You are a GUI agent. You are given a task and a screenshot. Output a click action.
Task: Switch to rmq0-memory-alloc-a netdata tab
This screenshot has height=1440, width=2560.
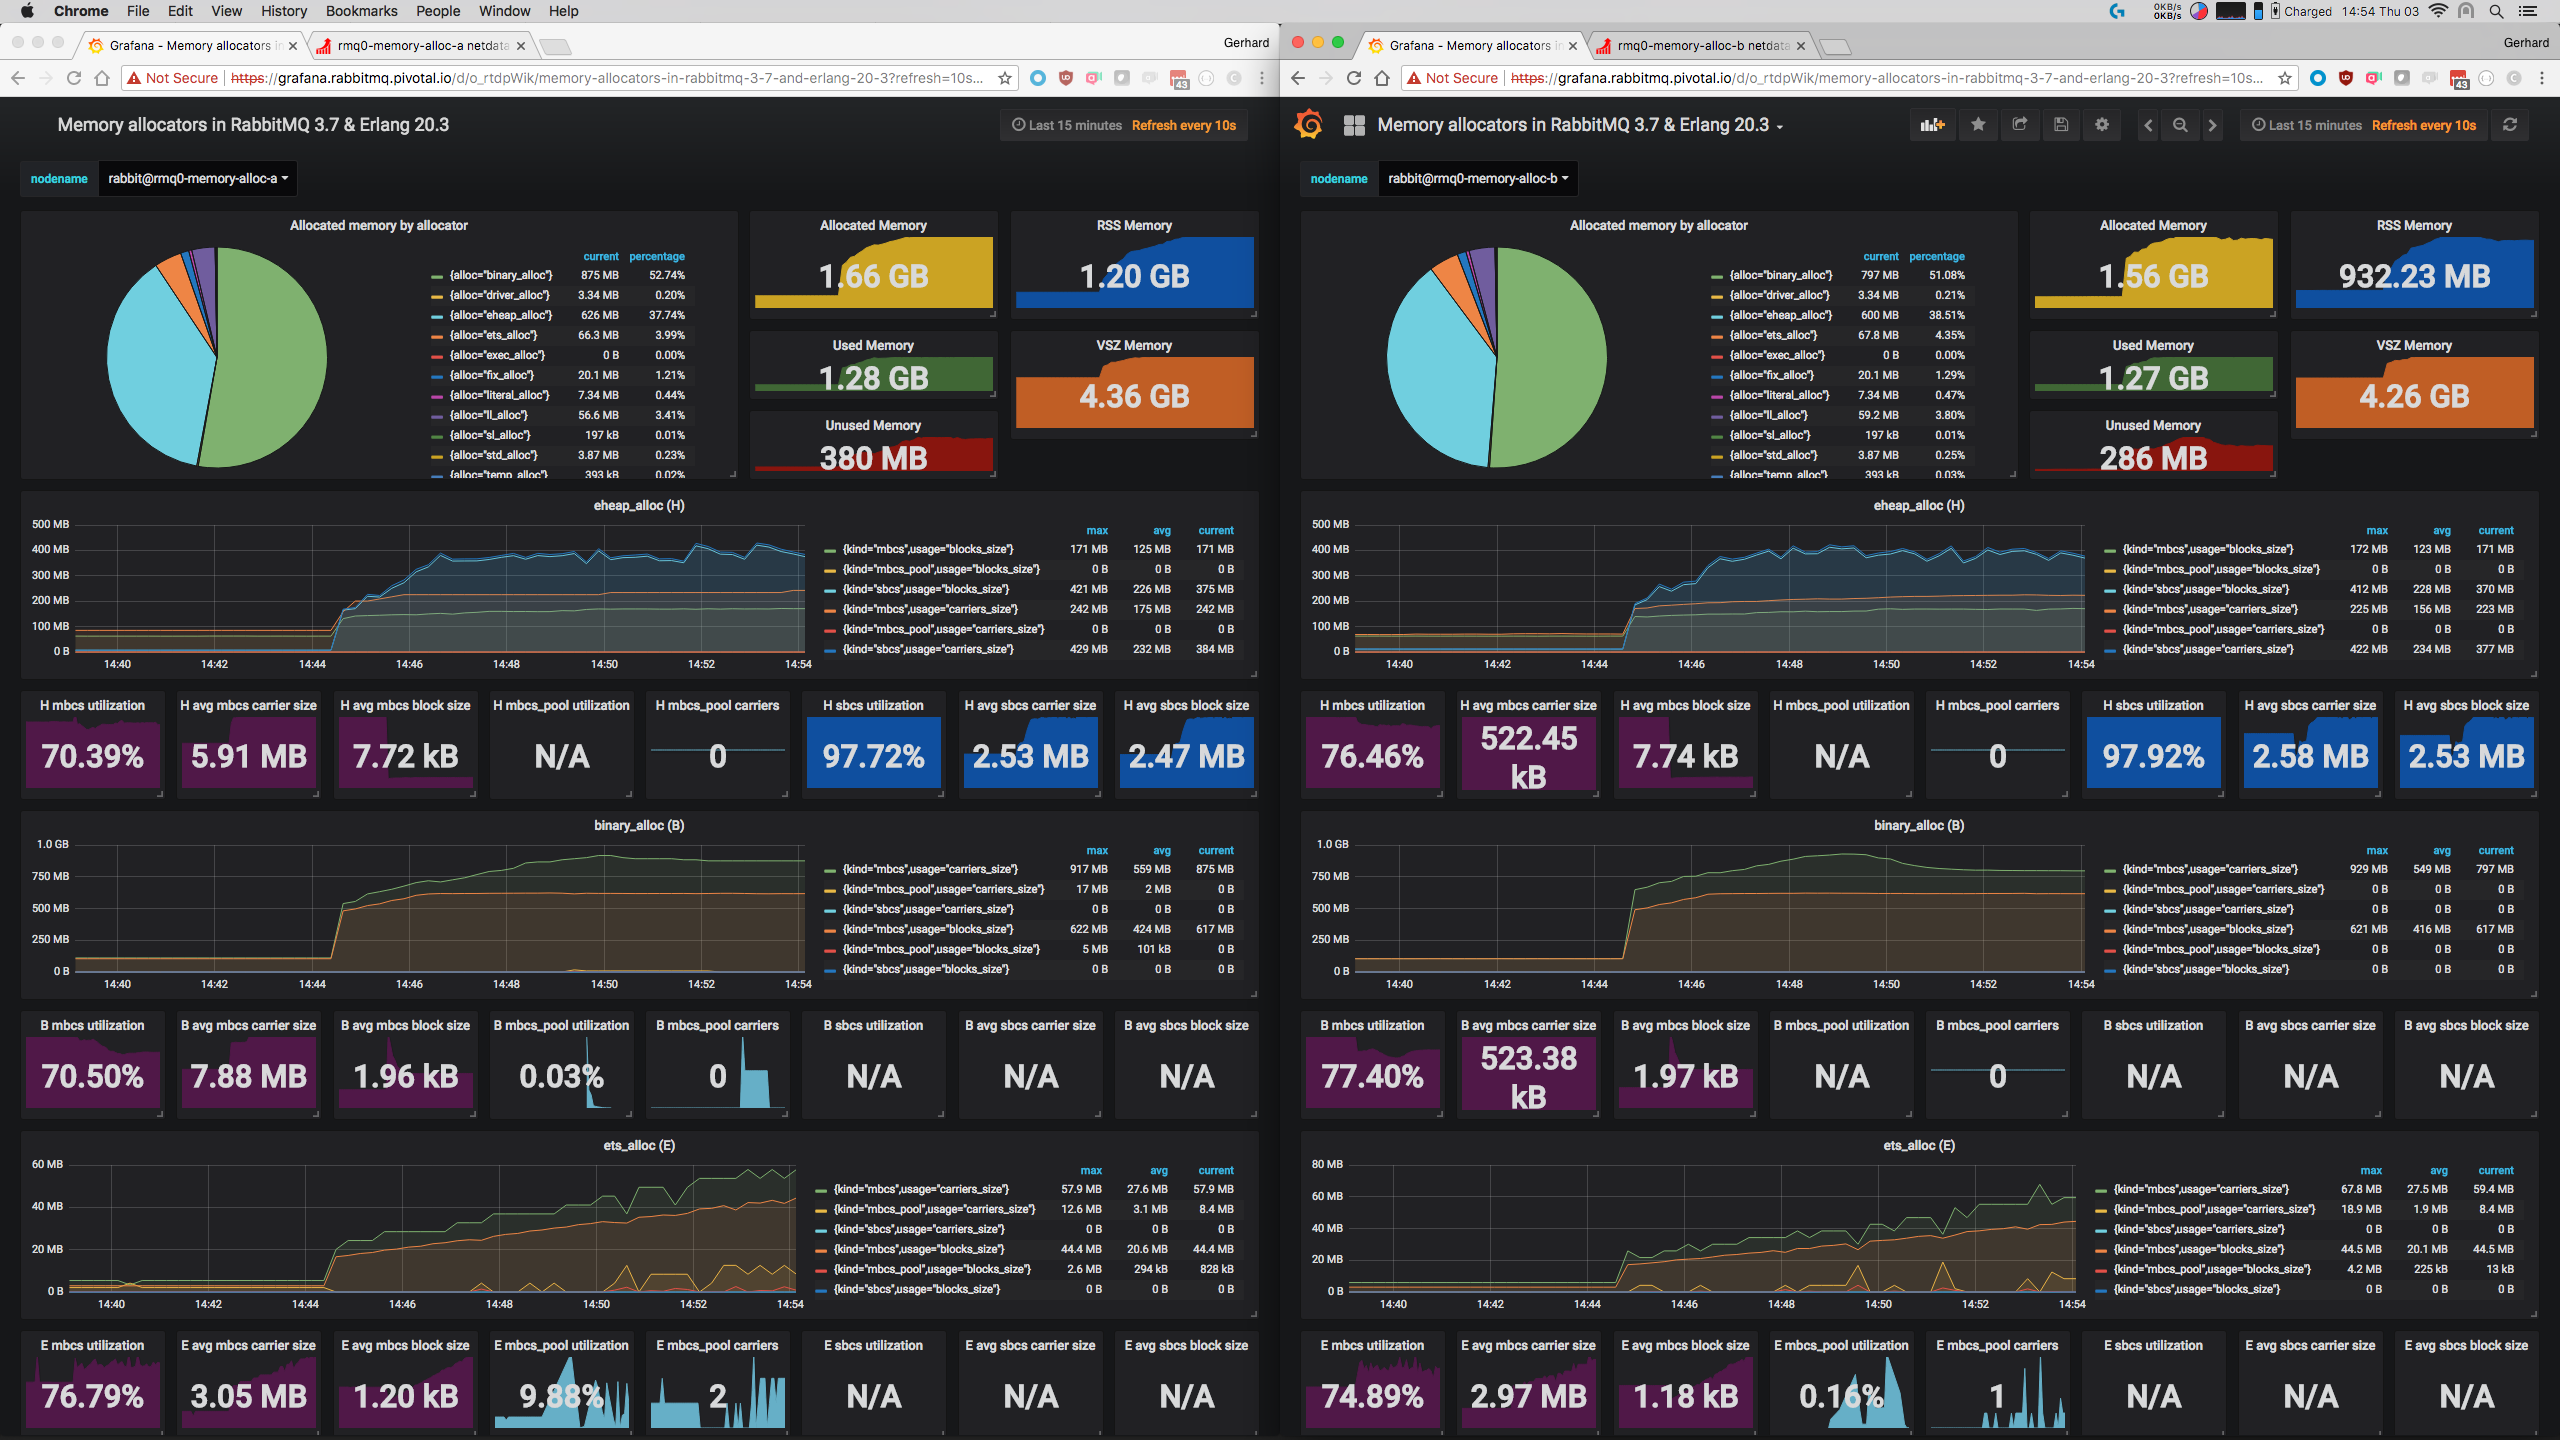(422, 45)
